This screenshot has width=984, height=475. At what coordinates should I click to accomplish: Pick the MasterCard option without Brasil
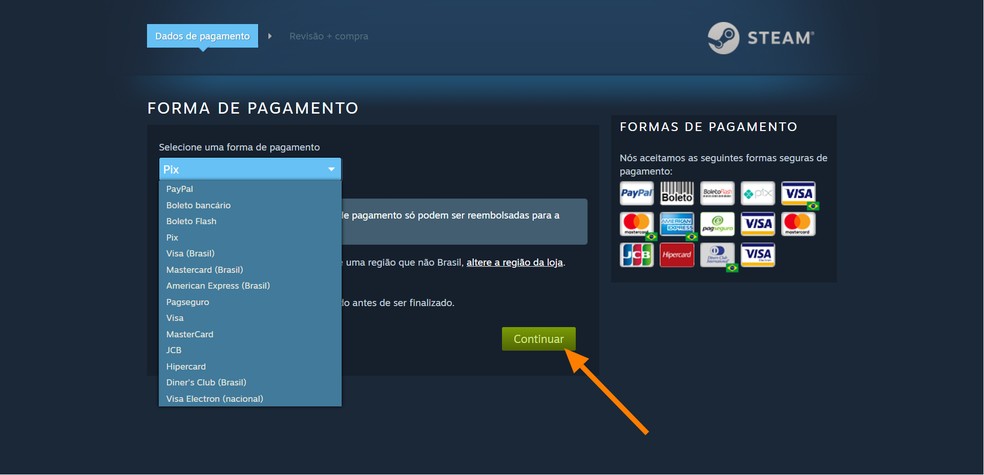point(250,334)
